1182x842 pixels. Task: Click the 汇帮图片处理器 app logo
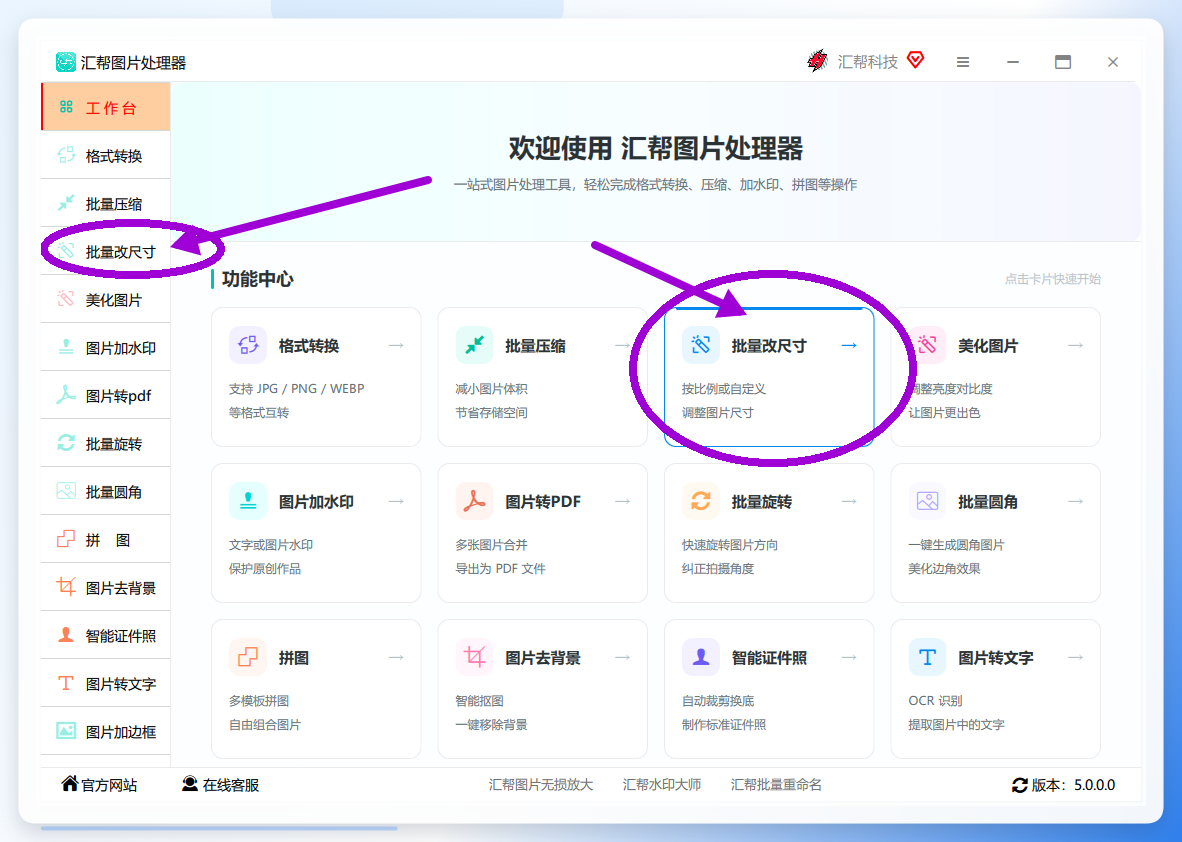click(66, 62)
